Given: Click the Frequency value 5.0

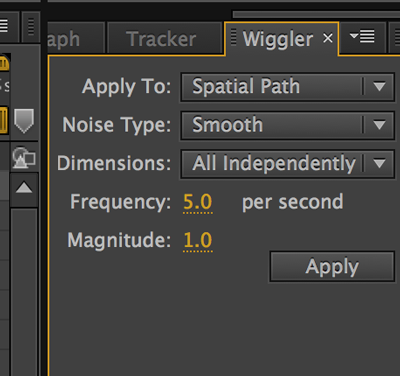Looking at the screenshot, I should point(198,202).
